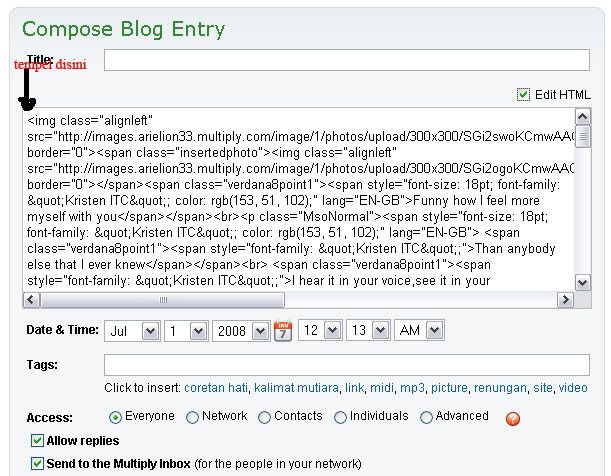Open the AM/PM dropdown
This screenshot has height=476, width=611.
pyautogui.click(x=419, y=330)
